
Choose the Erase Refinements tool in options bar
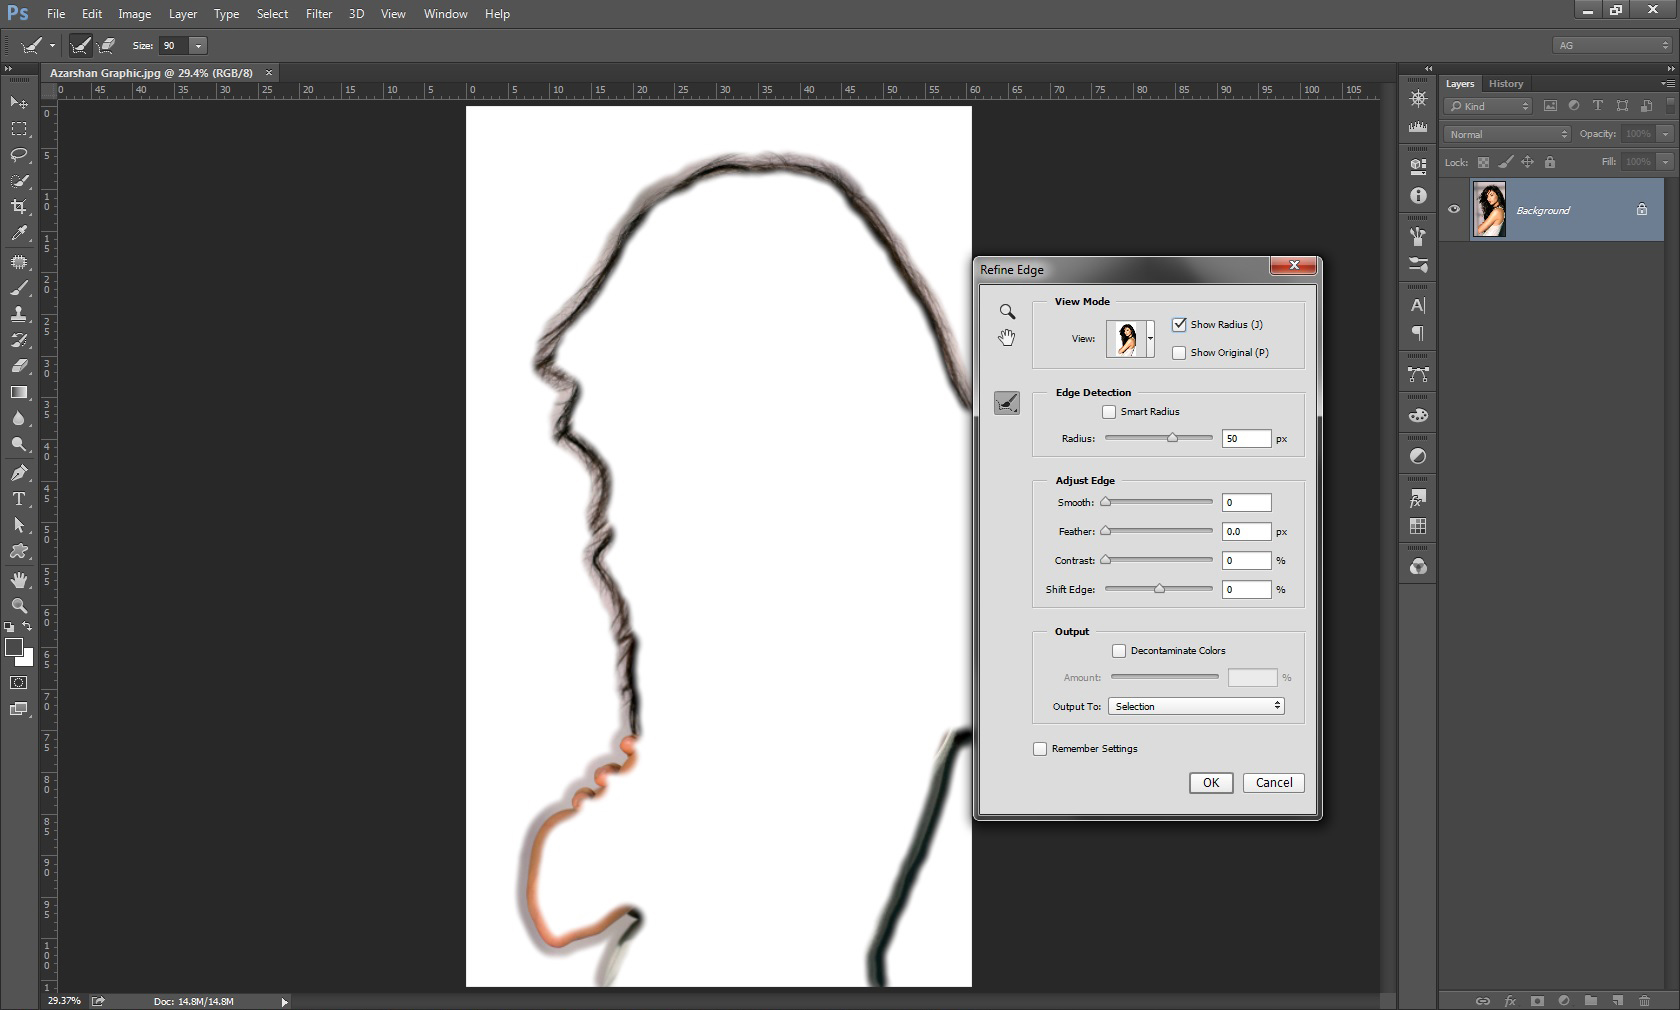click(107, 46)
